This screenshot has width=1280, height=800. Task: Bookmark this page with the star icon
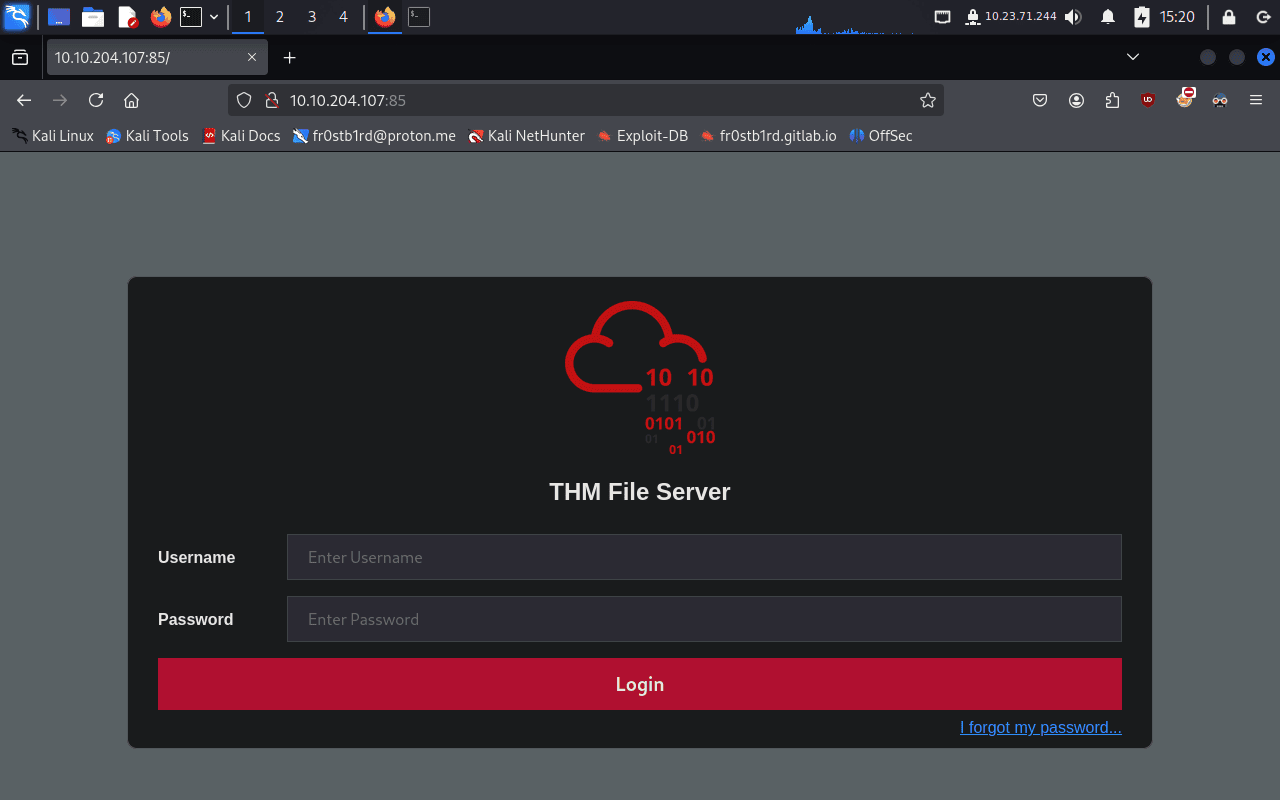(x=927, y=100)
